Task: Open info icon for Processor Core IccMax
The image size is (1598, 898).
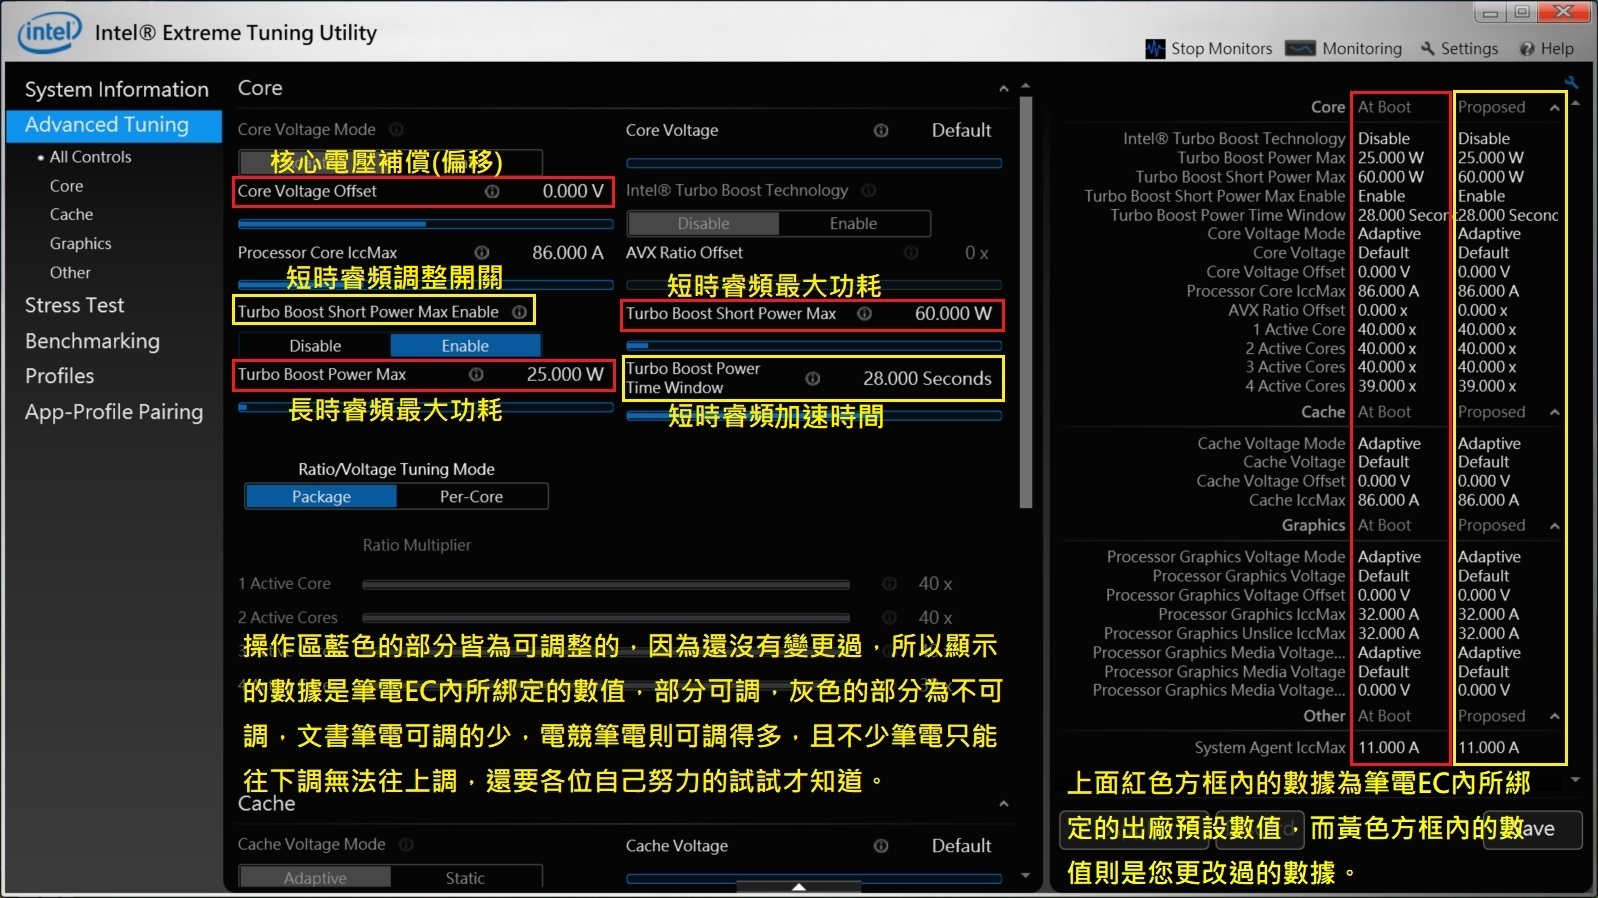Action: 482,253
